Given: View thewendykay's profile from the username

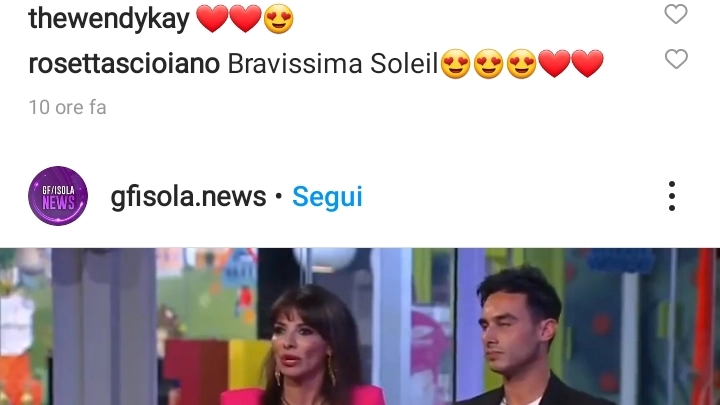Looking at the screenshot, I should 109,19.
